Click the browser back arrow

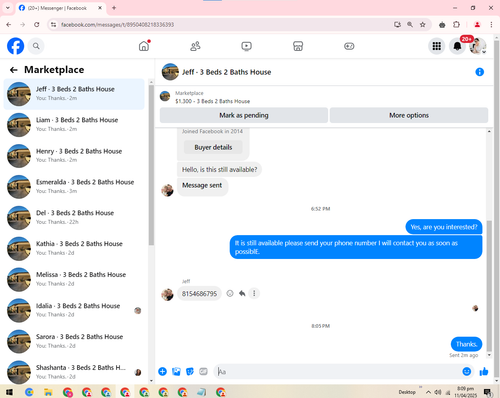point(9,25)
